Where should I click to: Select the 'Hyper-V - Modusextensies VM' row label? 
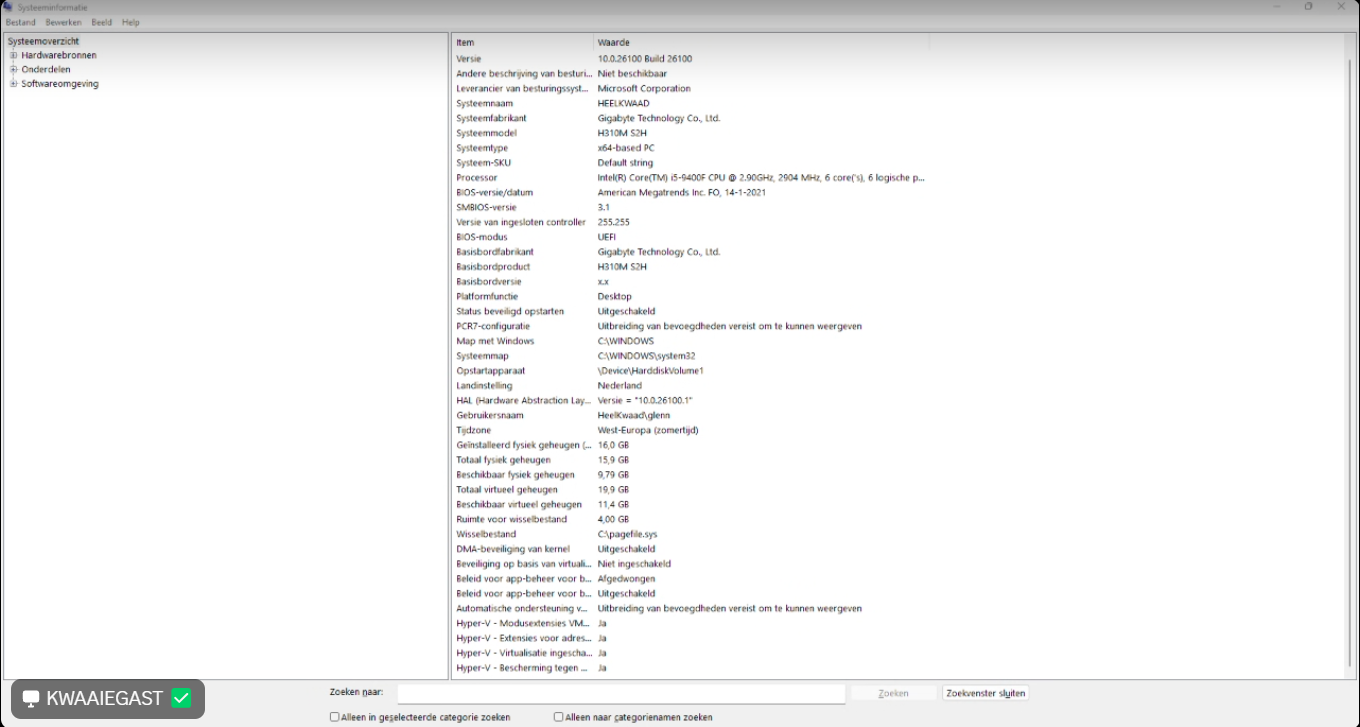523,623
